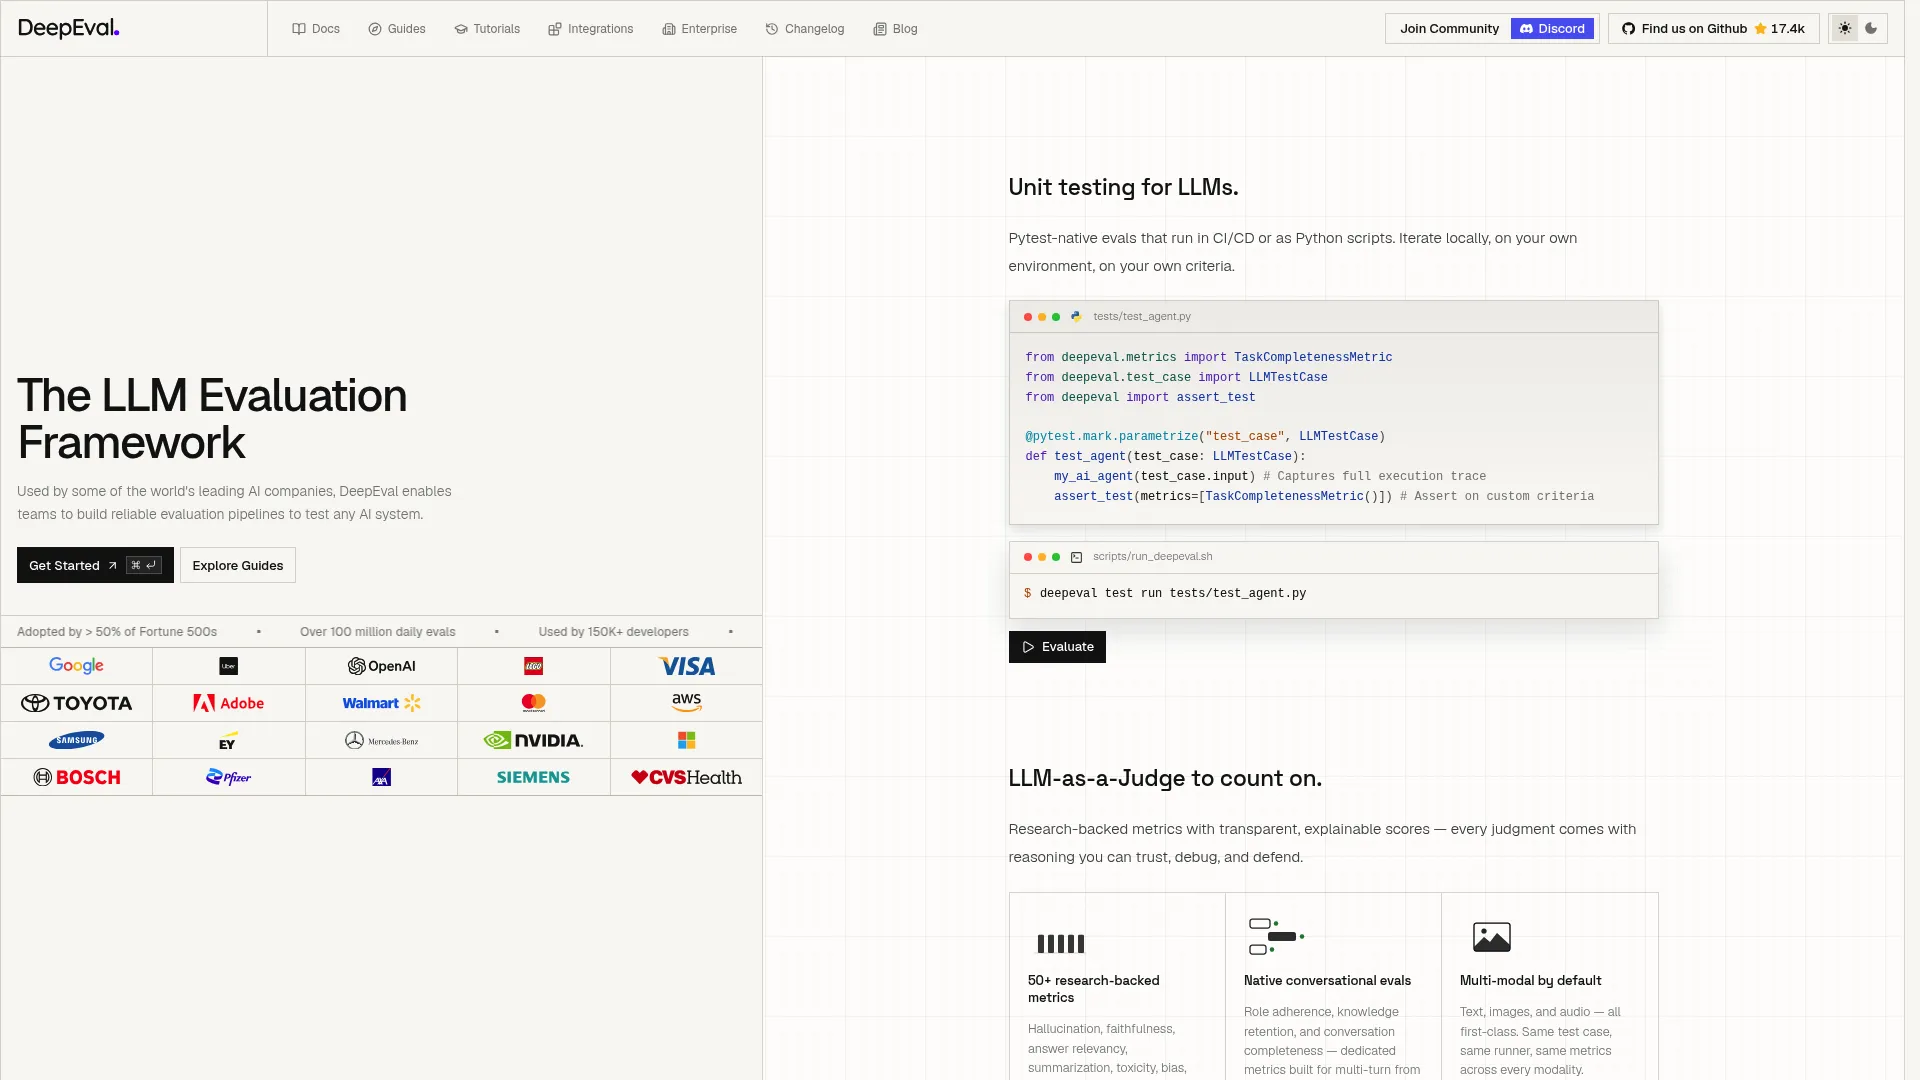Click the Uber logo tile
Screen dimensions: 1920x1080
(x=229, y=666)
